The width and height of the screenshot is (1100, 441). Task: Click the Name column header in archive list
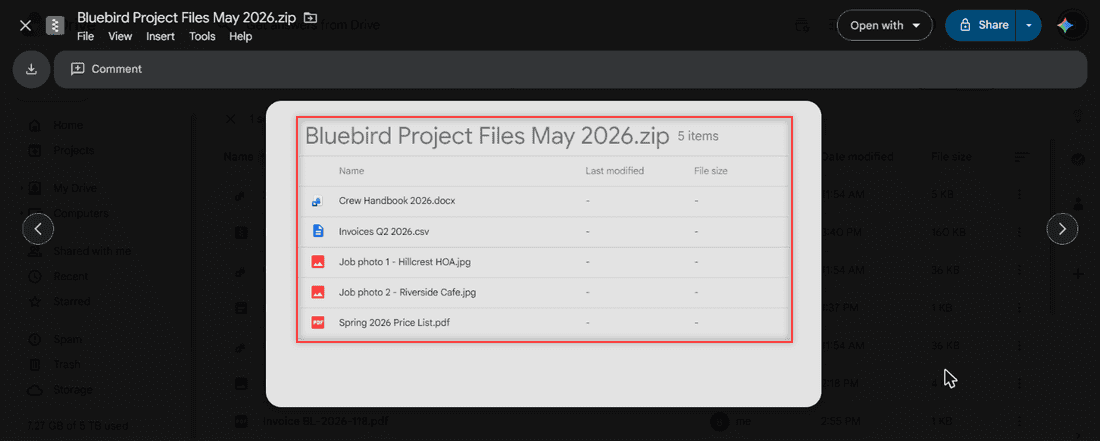pyautogui.click(x=351, y=171)
